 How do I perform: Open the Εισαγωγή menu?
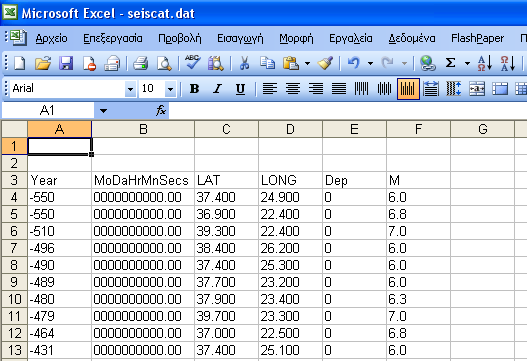240,38
